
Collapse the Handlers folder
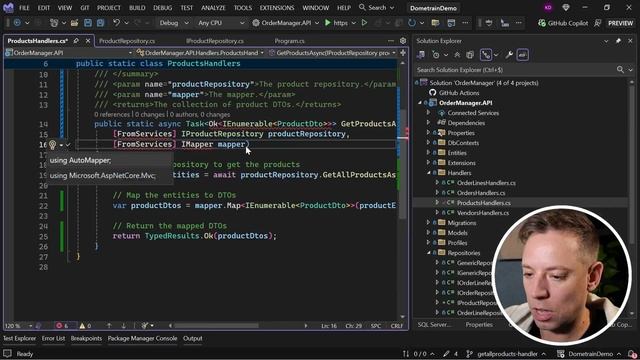pyautogui.click(x=429, y=173)
